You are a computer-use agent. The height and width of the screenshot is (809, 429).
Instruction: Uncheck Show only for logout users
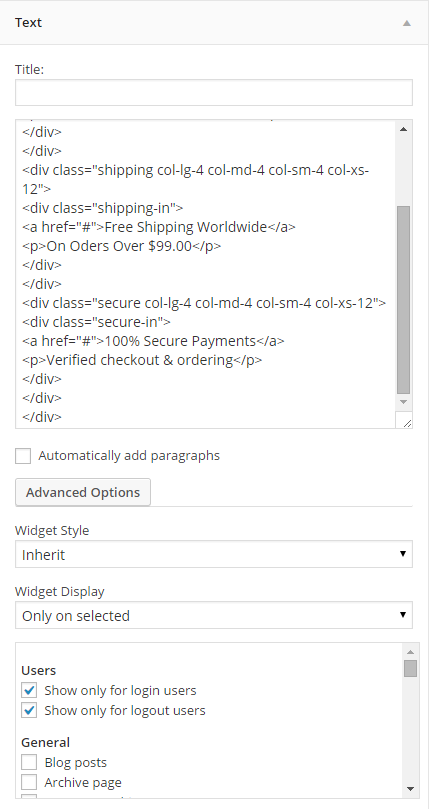(x=29, y=710)
